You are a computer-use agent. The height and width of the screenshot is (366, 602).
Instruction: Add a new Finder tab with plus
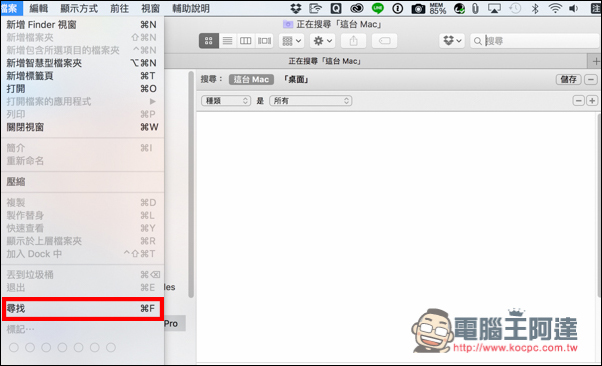[x=595, y=61]
